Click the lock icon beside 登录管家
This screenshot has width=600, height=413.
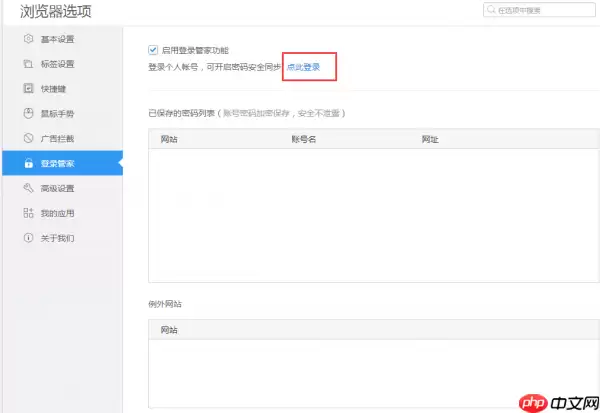coord(28,163)
